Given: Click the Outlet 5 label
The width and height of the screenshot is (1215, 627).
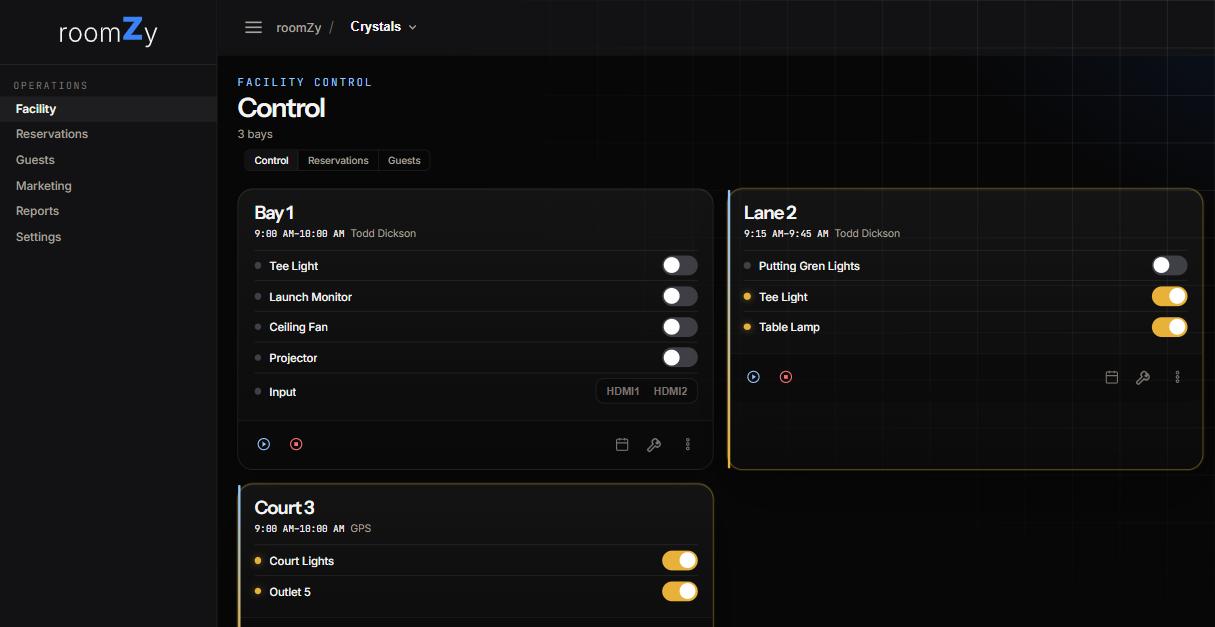Looking at the screenshot, I should [290, 592].
